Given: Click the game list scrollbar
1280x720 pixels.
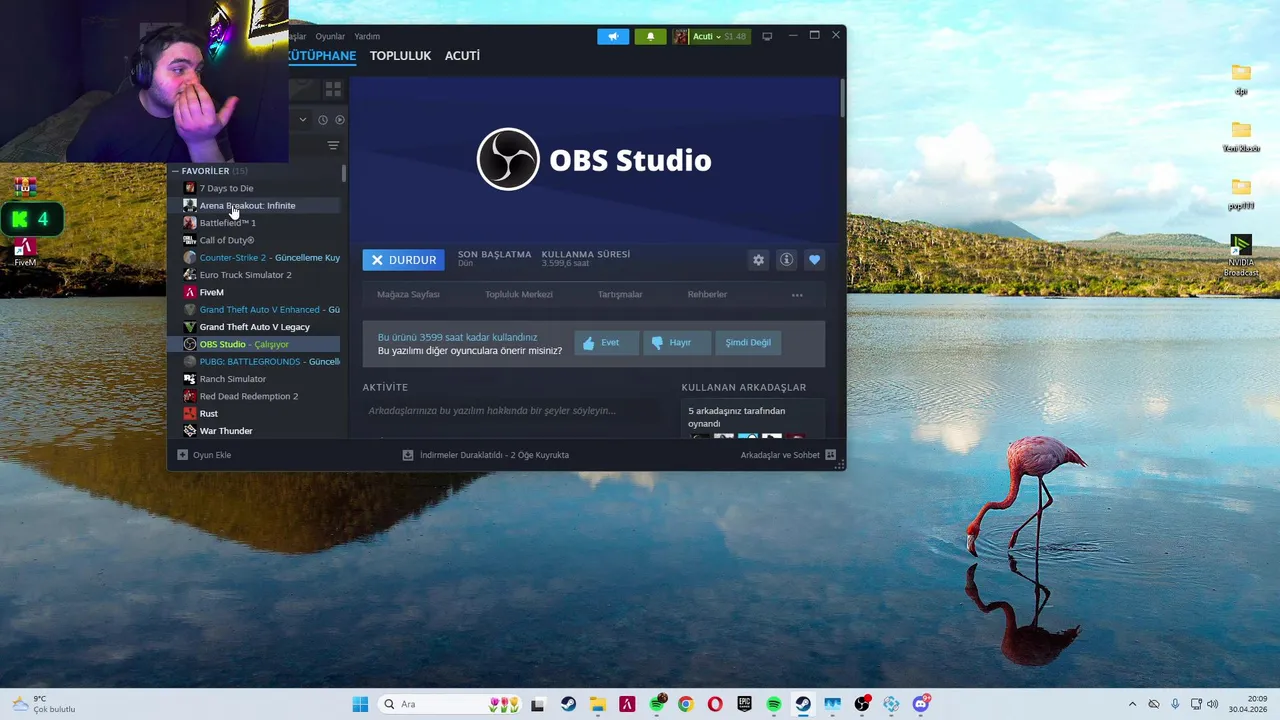Looking at the screenshot, I should coord(344,173).
